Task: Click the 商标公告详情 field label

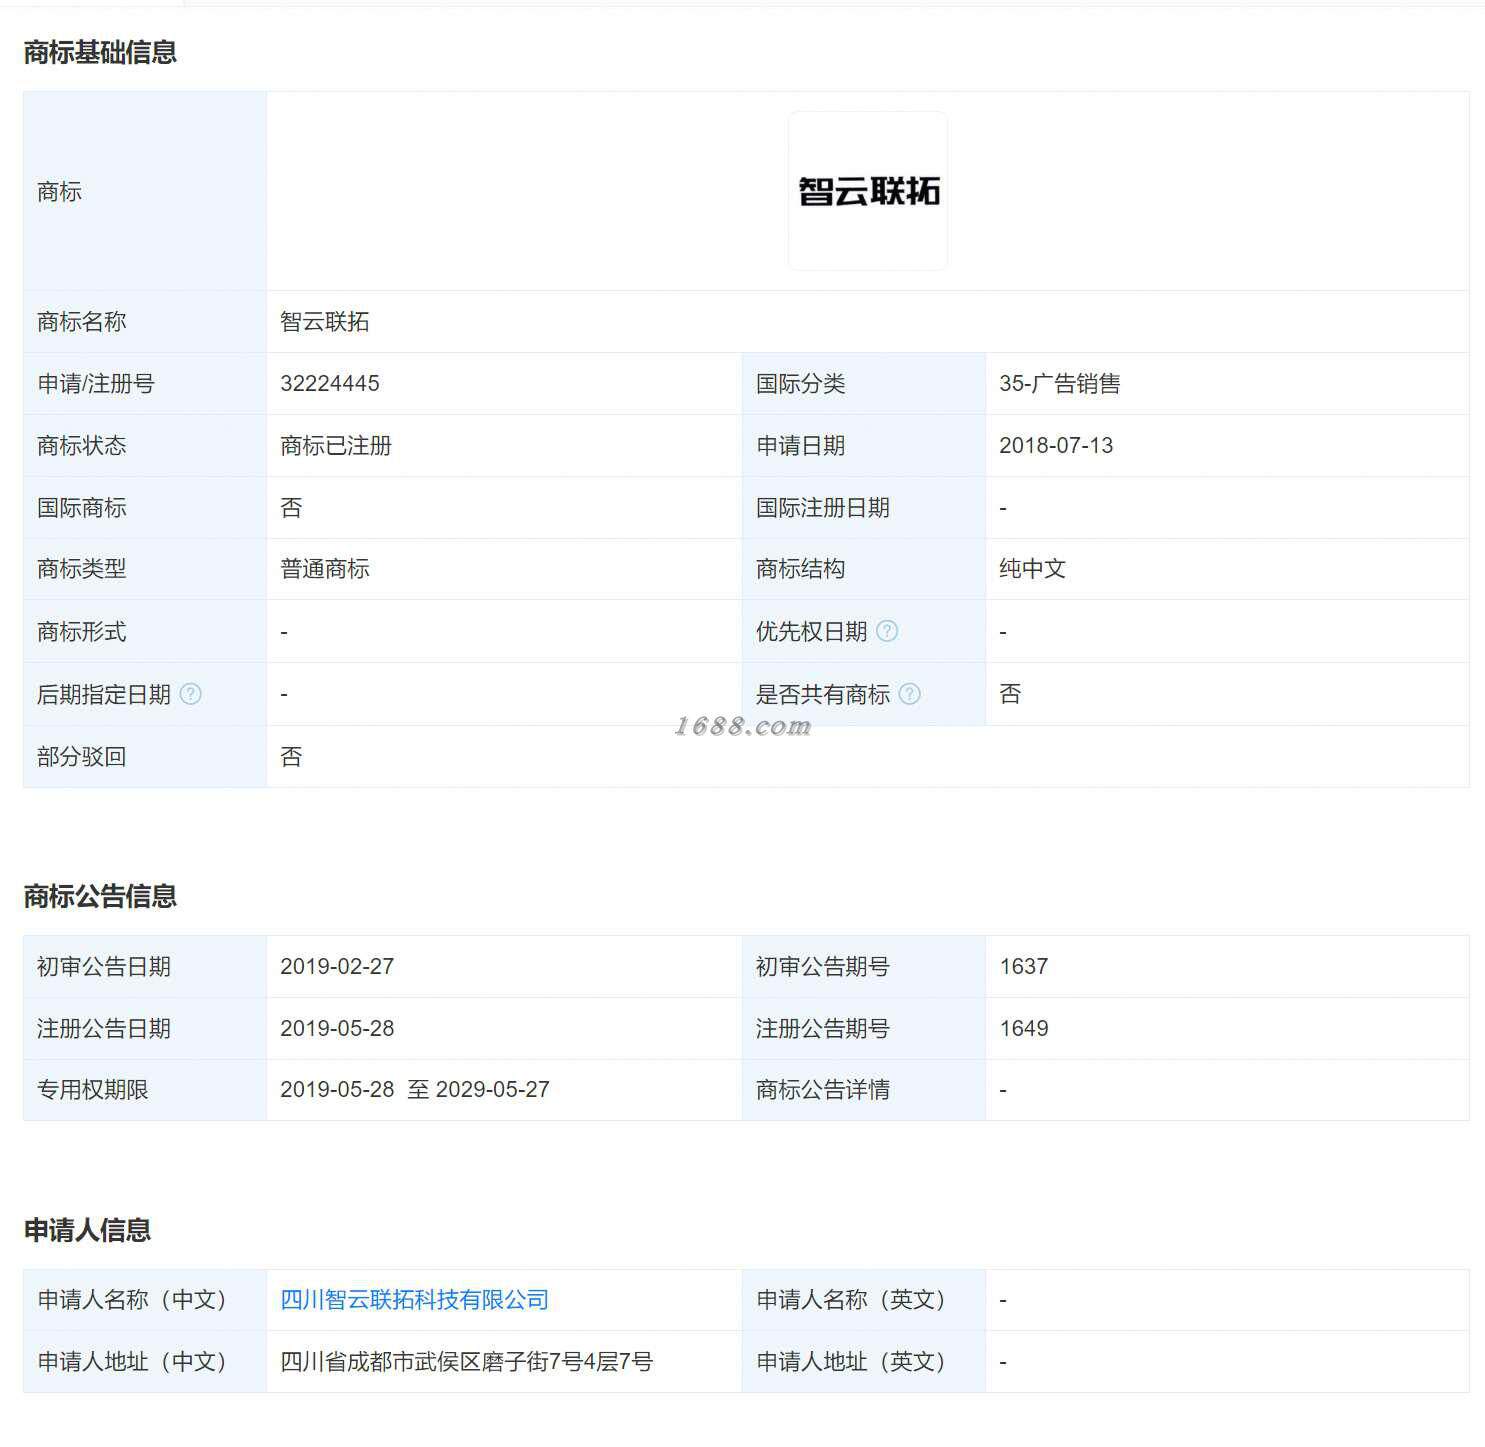Action: 823,1089
